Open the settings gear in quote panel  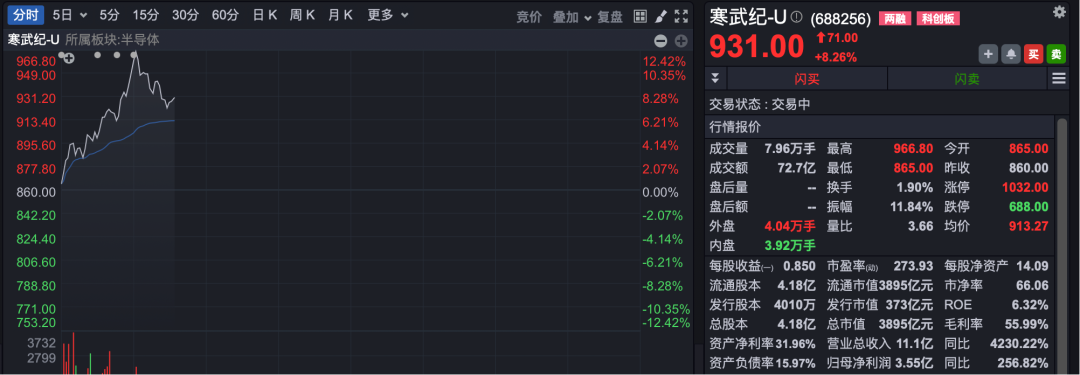[x=1059, y=12]
